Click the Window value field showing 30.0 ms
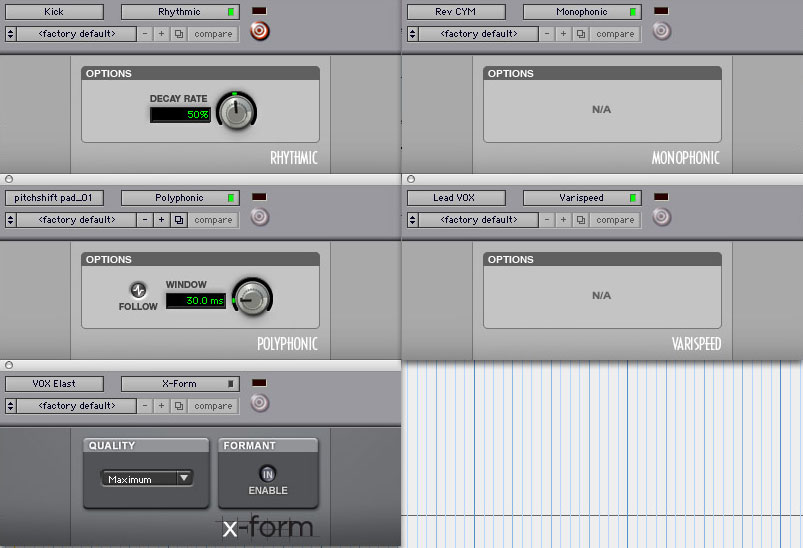Image resolution: width=803 pixels, height=548 pixels. pyautogui.click(x=195, y=300)
